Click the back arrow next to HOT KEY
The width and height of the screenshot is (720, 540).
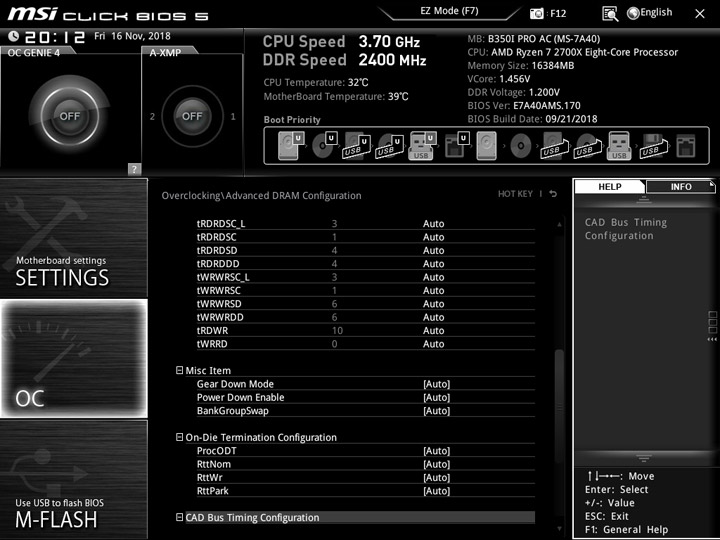tap(553, 194)
